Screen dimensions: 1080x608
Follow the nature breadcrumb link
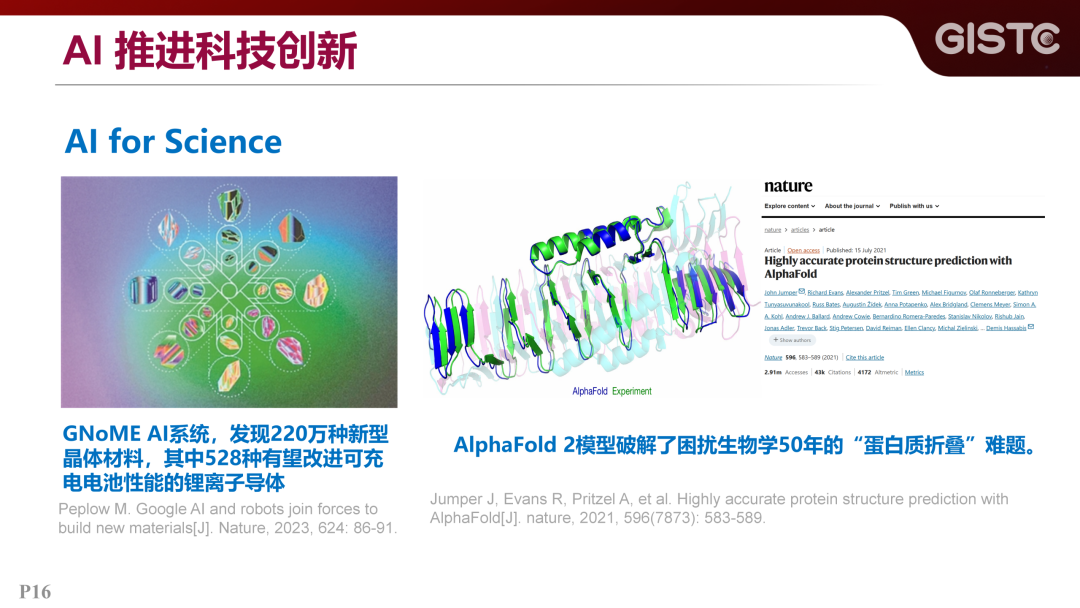773,230
